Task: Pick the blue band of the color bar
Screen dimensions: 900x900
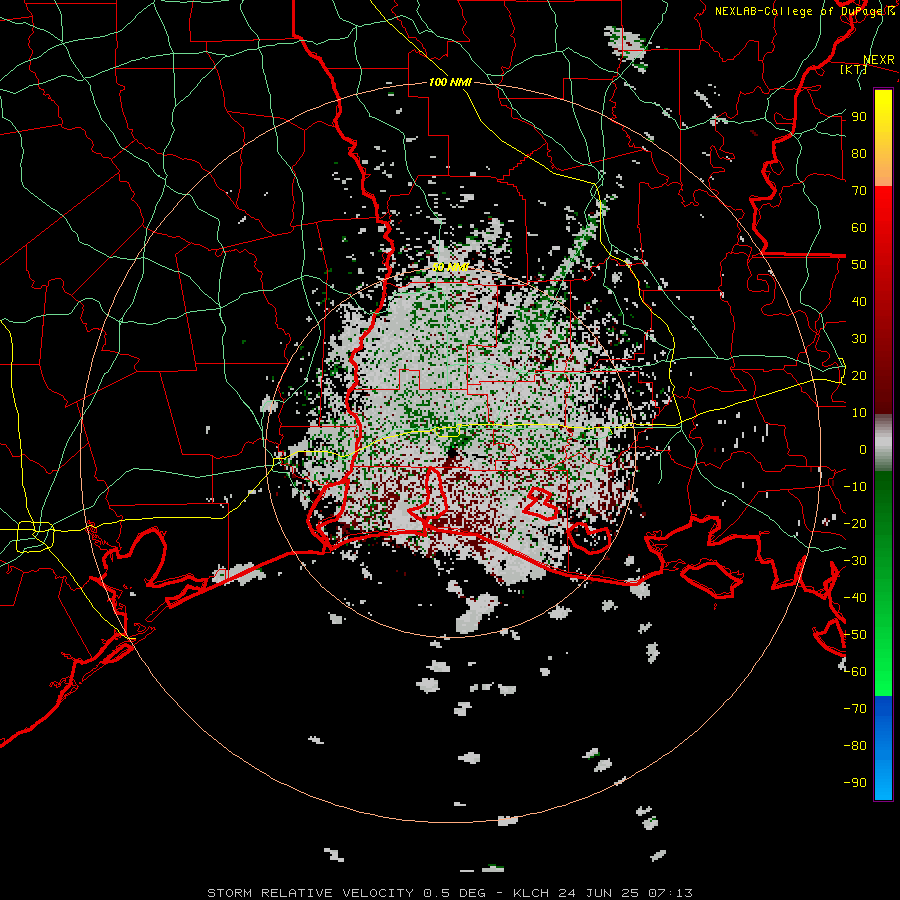Action: pos(883,747)
